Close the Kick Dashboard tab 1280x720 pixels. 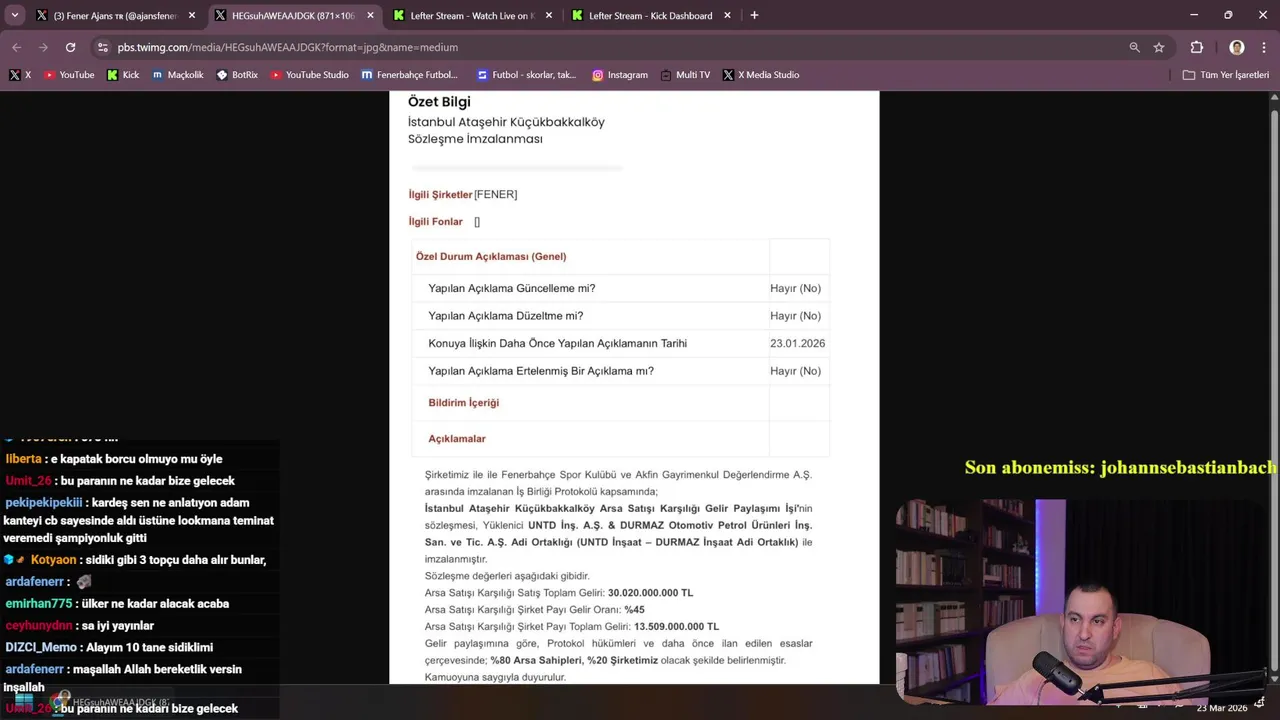click(x=726, y=16)
